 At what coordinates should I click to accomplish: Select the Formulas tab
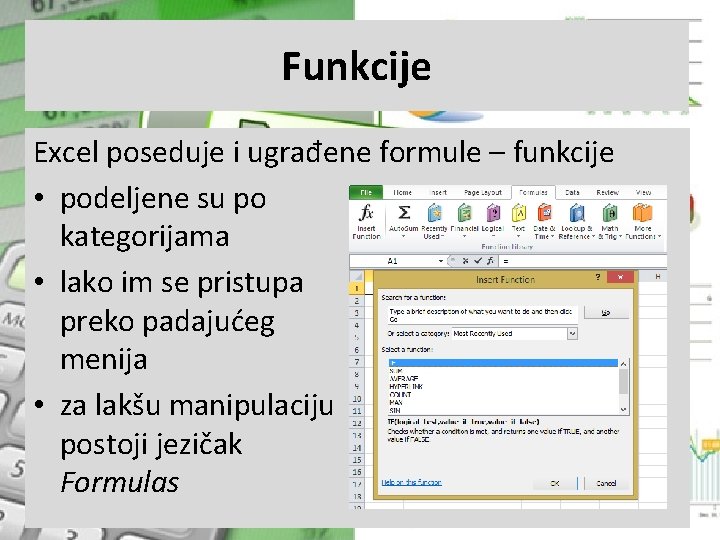(x=533, y=192)
